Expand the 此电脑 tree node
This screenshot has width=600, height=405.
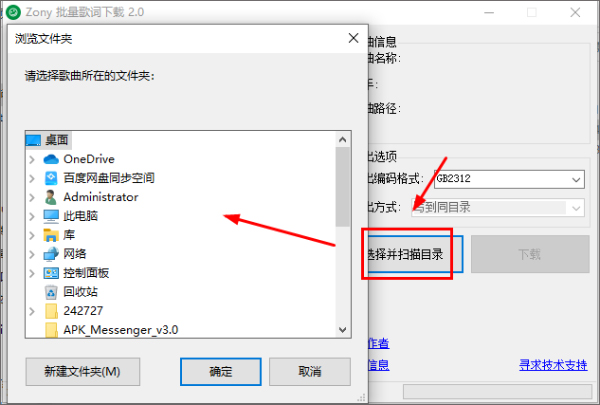tap(32, 216)
